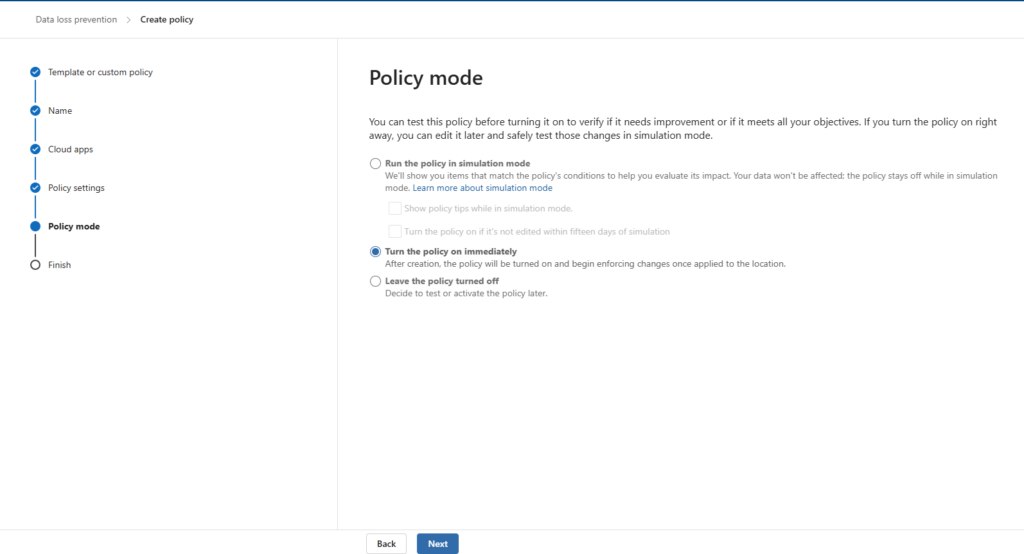Navigate to the Policy settings step label
This screenshot has height=554, width=1024.
[x=76, y=188]
